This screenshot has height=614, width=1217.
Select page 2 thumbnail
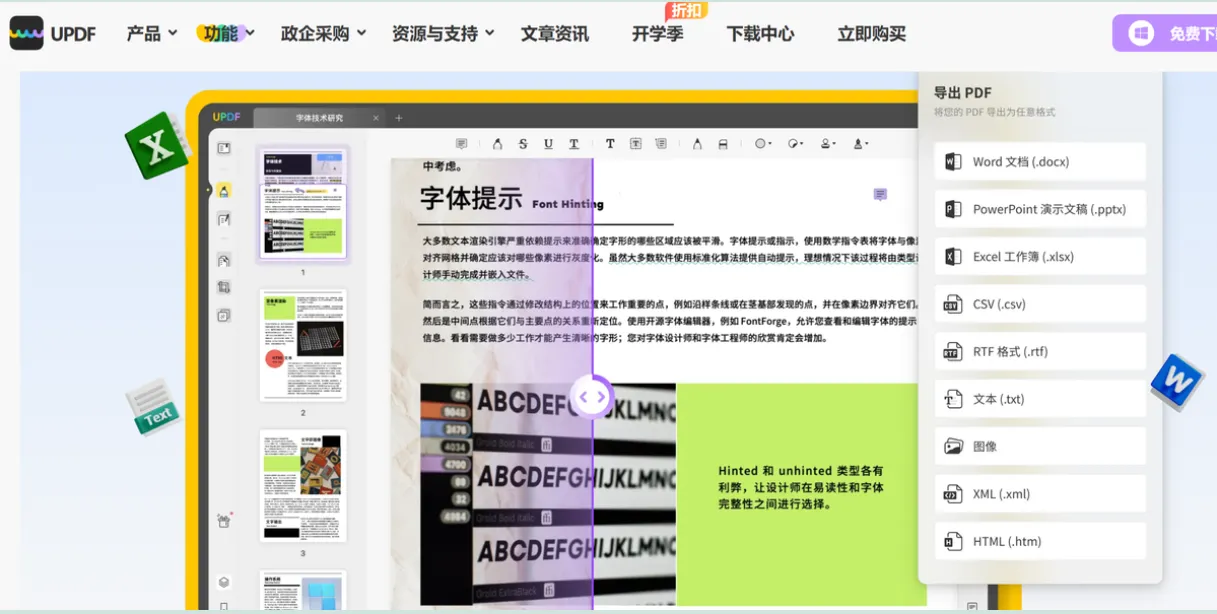click(303, 345)
